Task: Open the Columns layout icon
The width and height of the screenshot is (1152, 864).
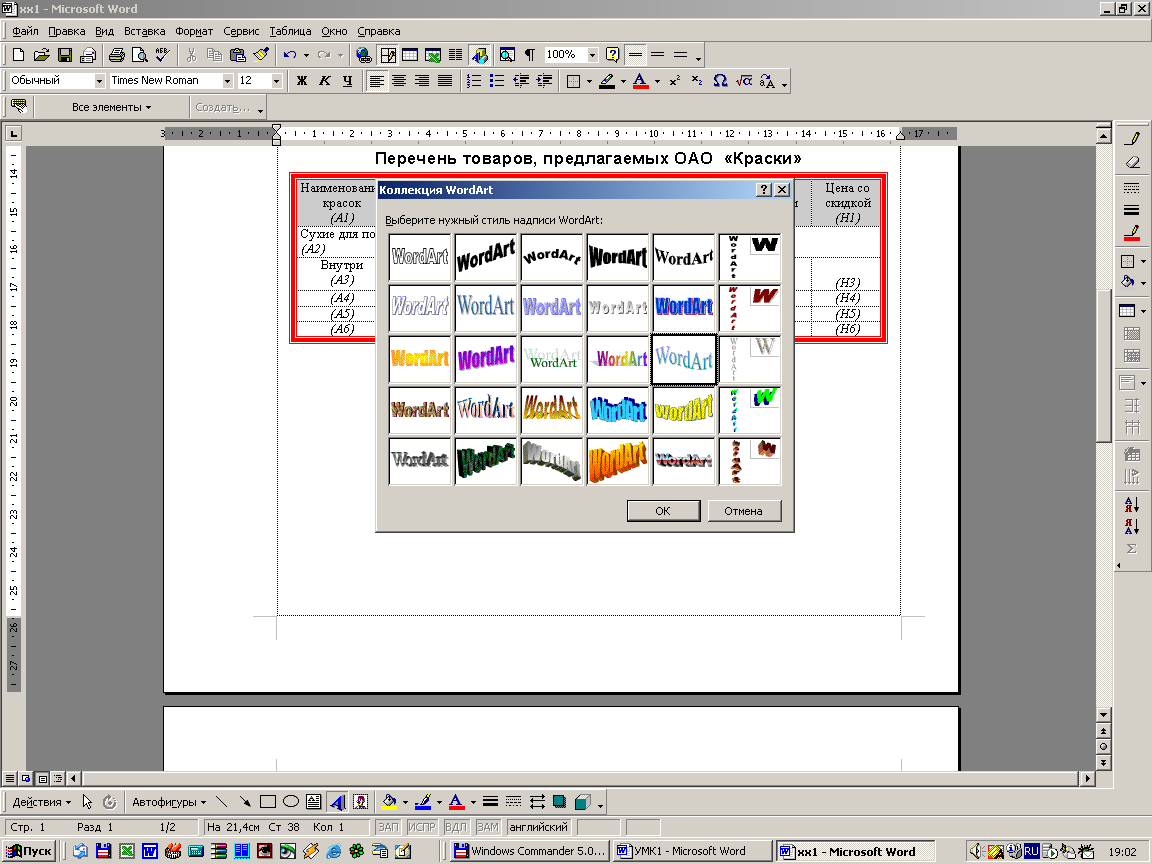Action: click(x=456, y=54)
